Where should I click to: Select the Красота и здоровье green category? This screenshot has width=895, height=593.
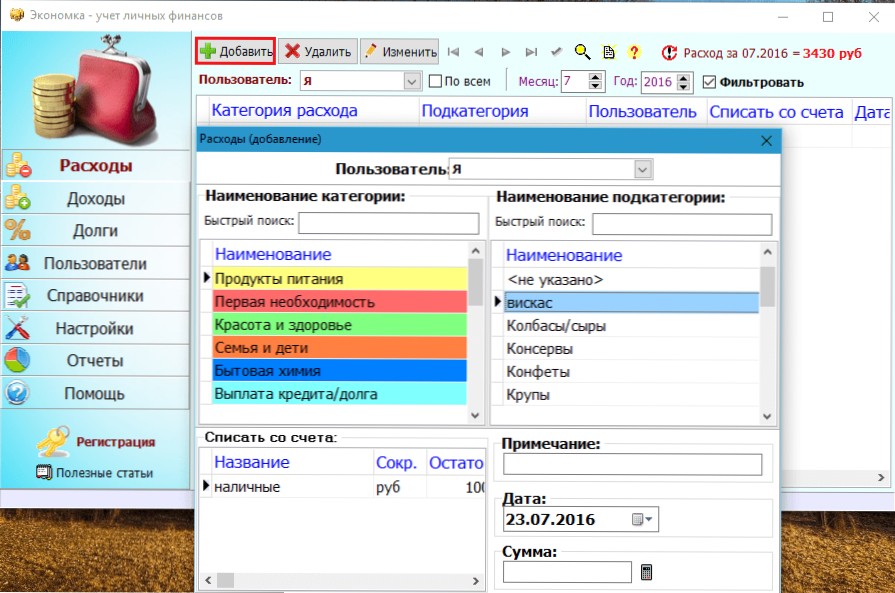tap(339, 325)
